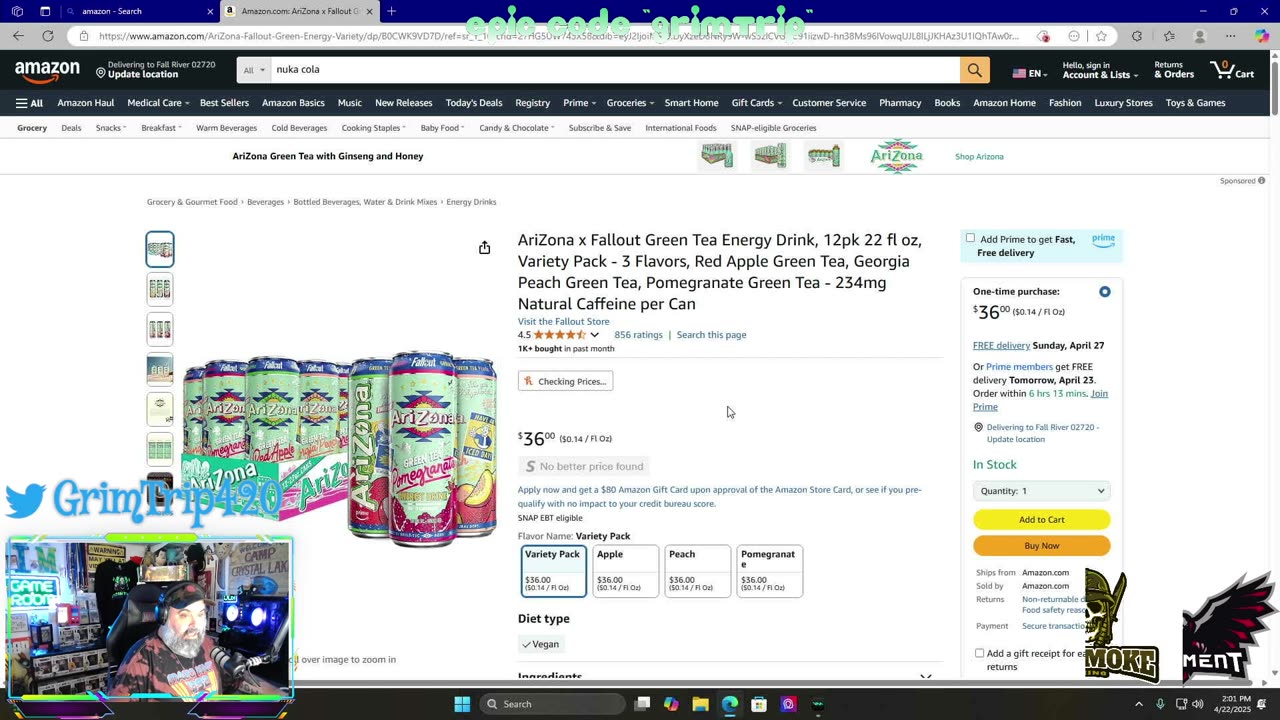This screenshot has width=1280, height=720.
Task: Reload the page with refresh icon
Action: click(47, 36)
